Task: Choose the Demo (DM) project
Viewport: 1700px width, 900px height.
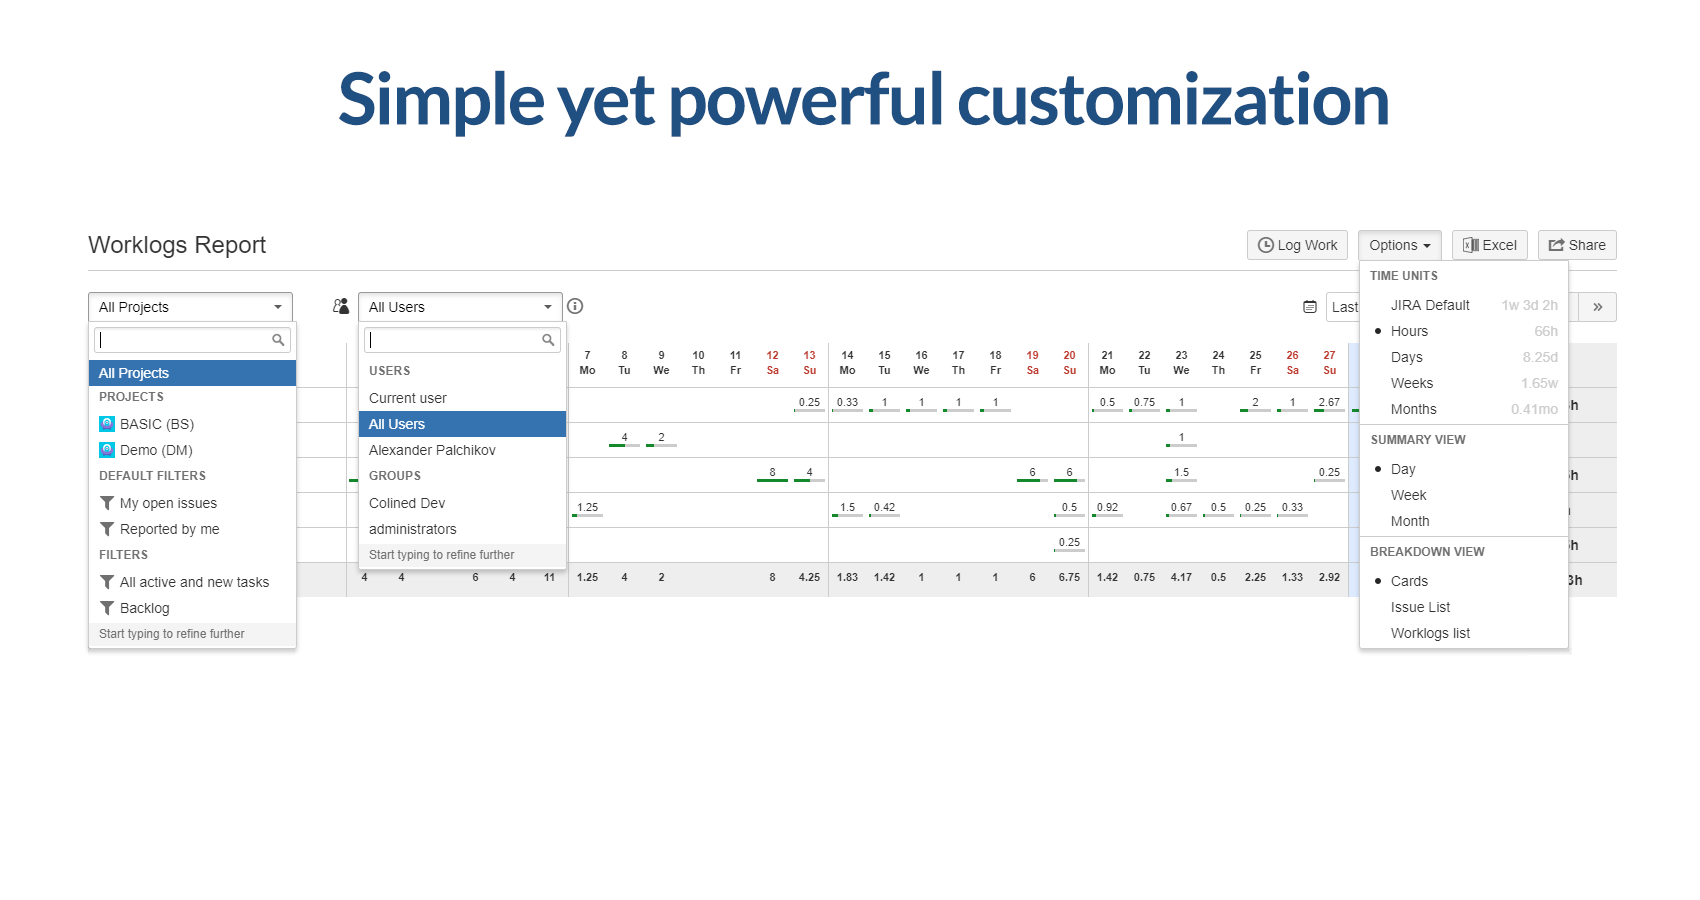Action: point(155,450)
